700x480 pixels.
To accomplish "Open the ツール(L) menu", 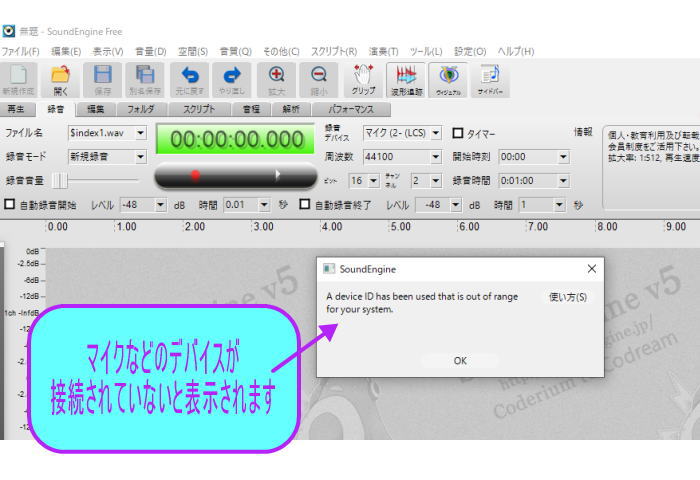I will 426,51.
